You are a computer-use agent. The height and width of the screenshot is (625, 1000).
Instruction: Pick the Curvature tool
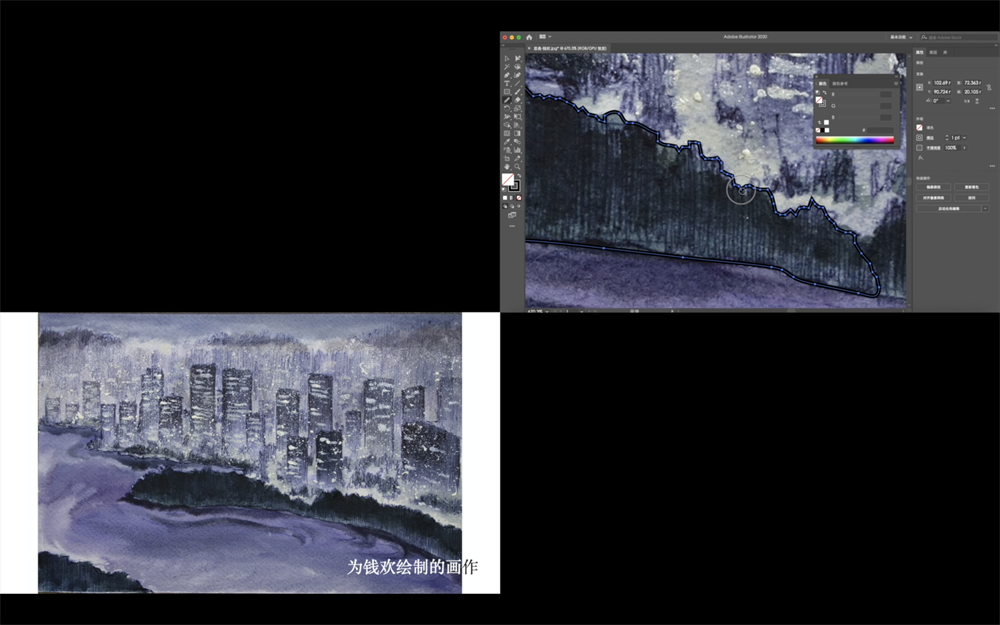point(517,75)
